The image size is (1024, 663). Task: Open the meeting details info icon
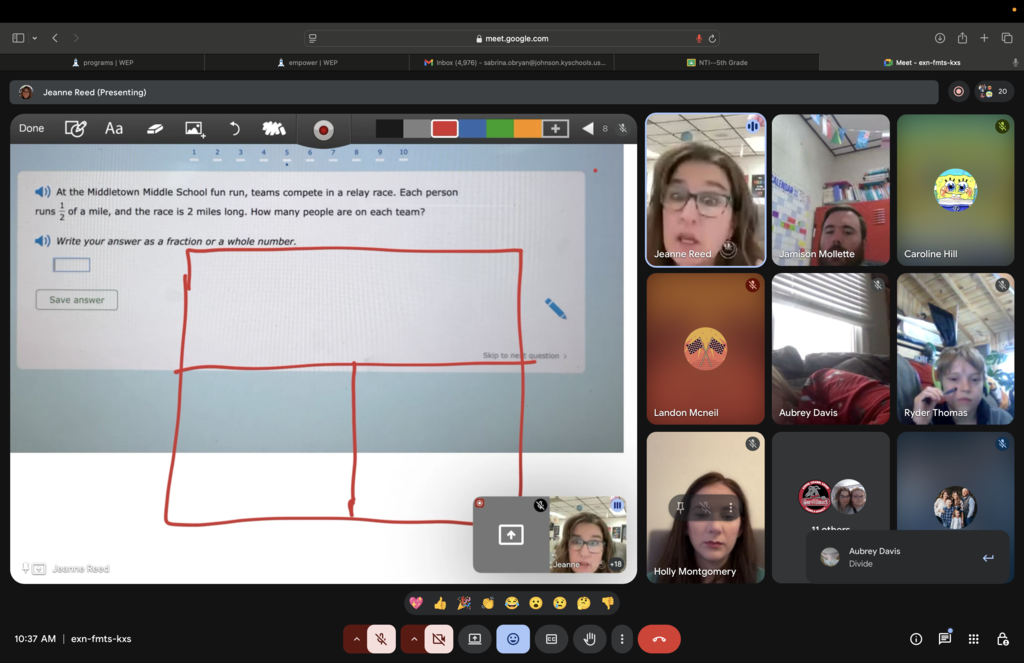[x=915, y=639]
